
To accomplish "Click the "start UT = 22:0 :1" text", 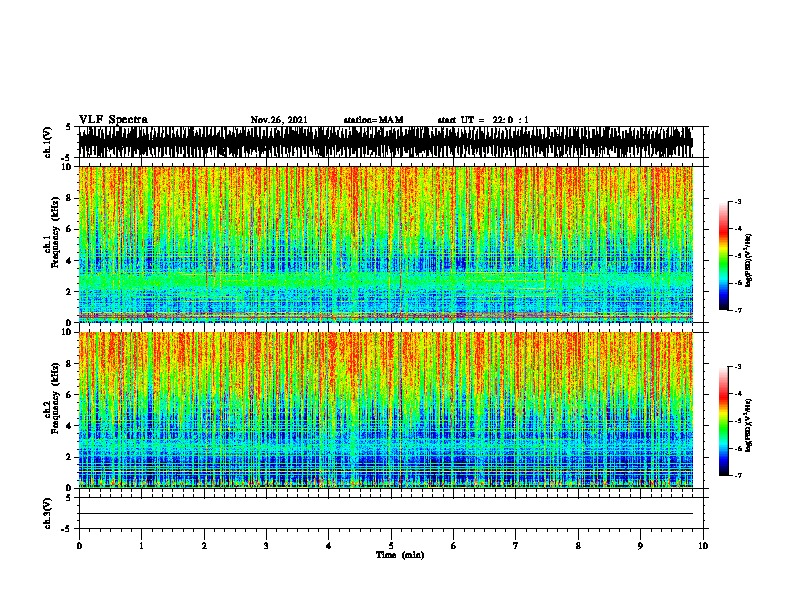I will click(483, 120).
